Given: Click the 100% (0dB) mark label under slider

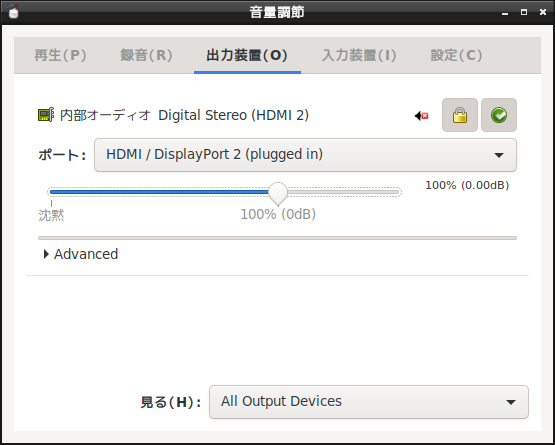Looking at the screenshot, I should [278, 214].
